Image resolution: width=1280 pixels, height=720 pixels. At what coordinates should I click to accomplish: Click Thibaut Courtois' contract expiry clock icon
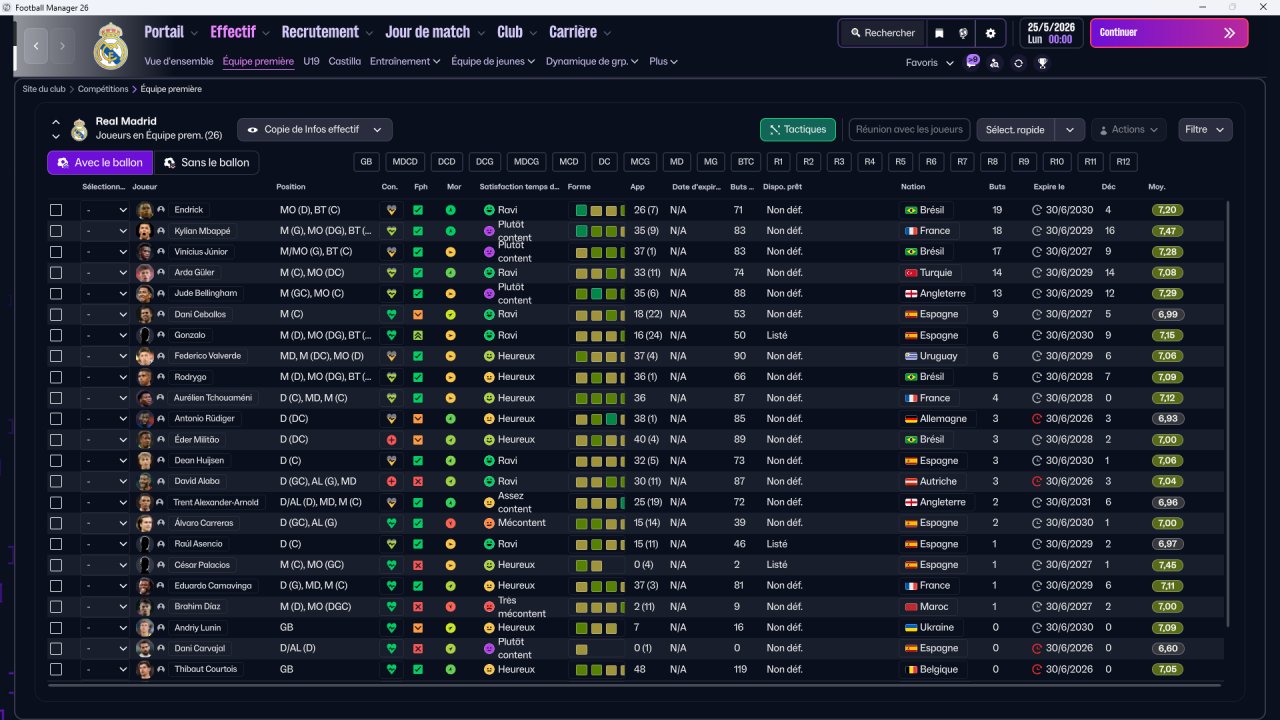(1037, 669)
